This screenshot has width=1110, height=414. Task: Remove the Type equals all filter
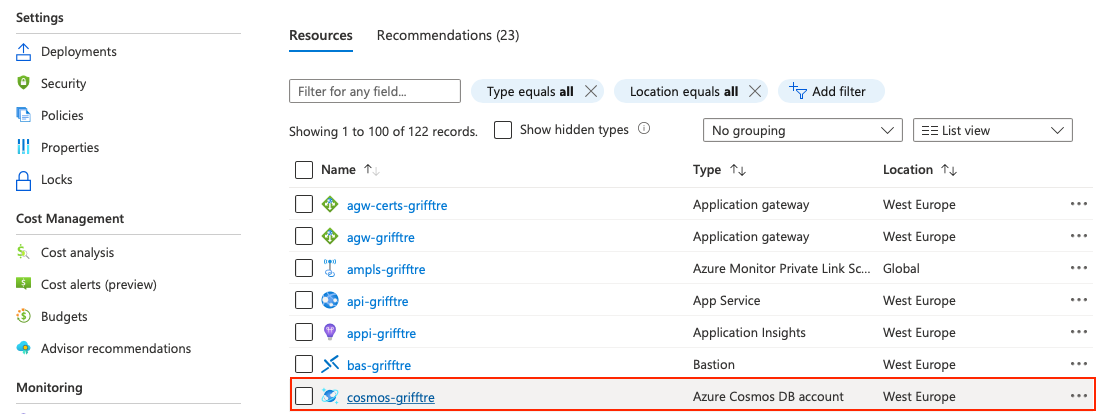point(591,91)
